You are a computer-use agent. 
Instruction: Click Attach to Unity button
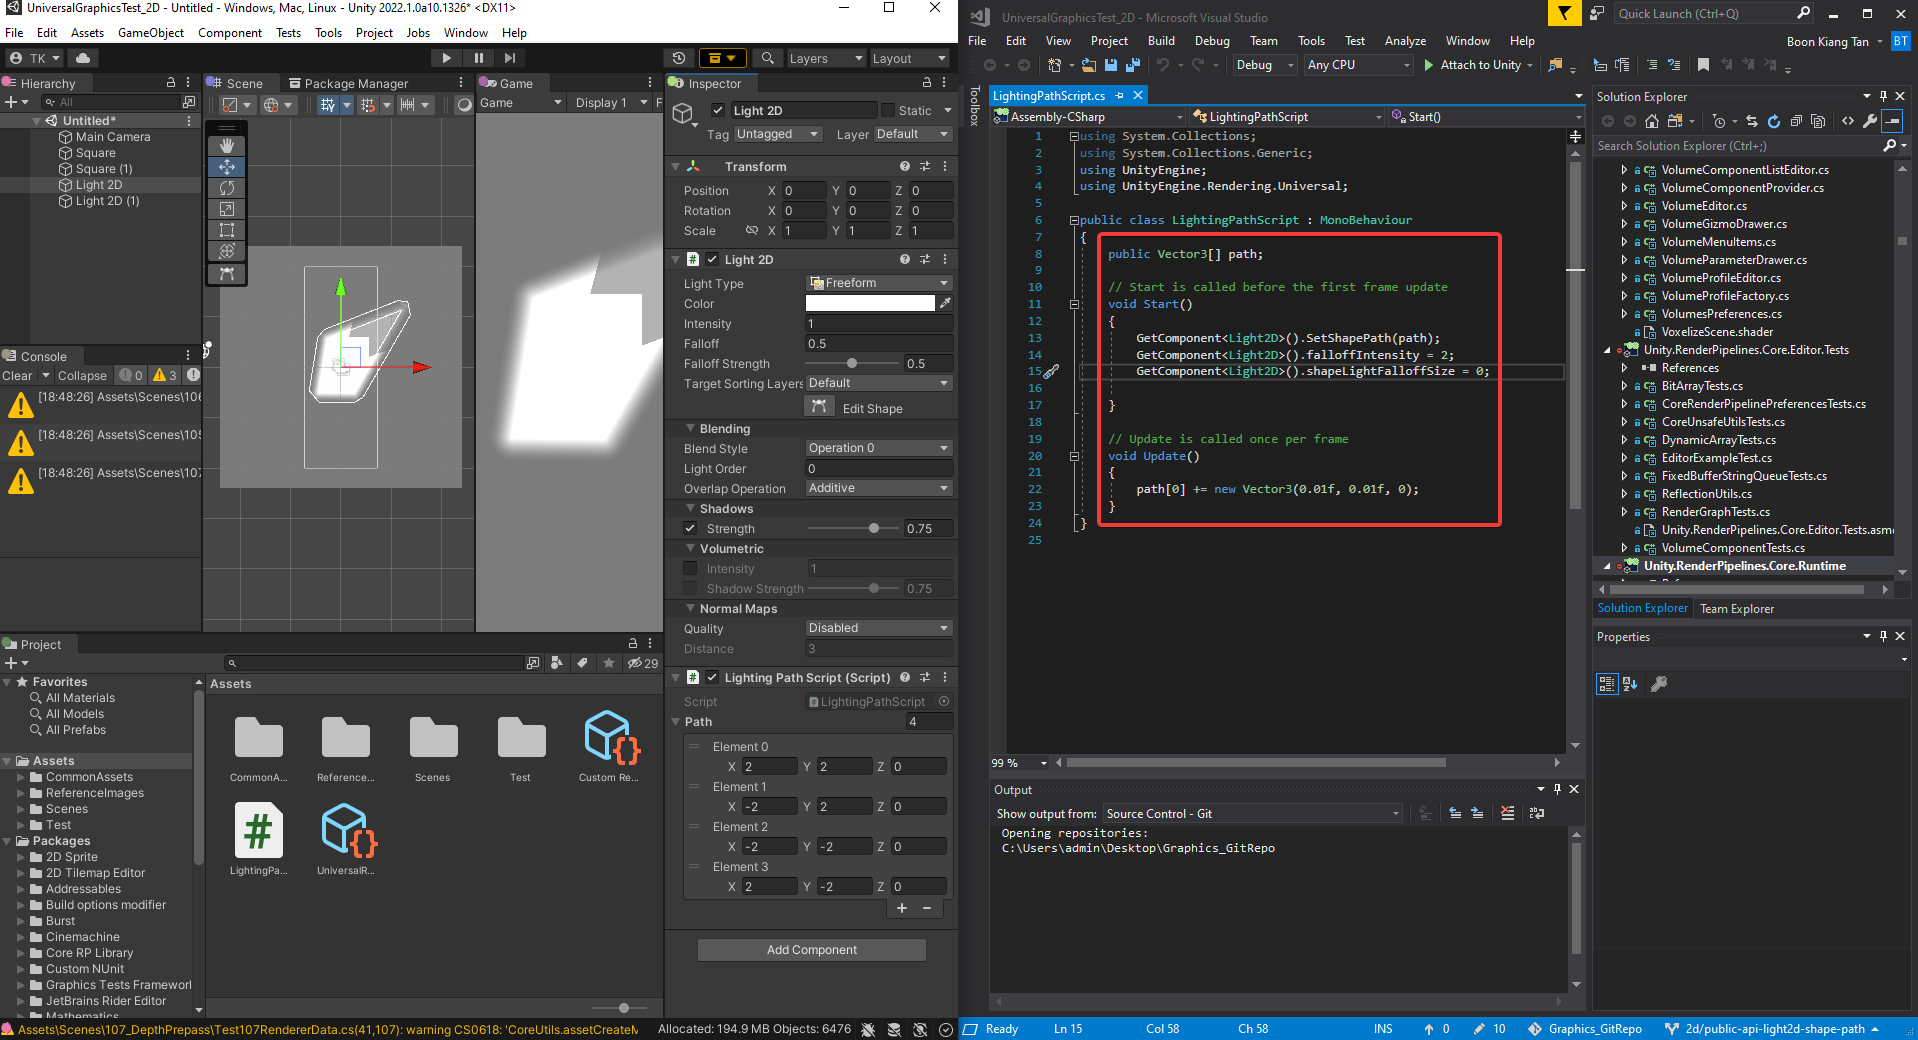pos(1478,65)
